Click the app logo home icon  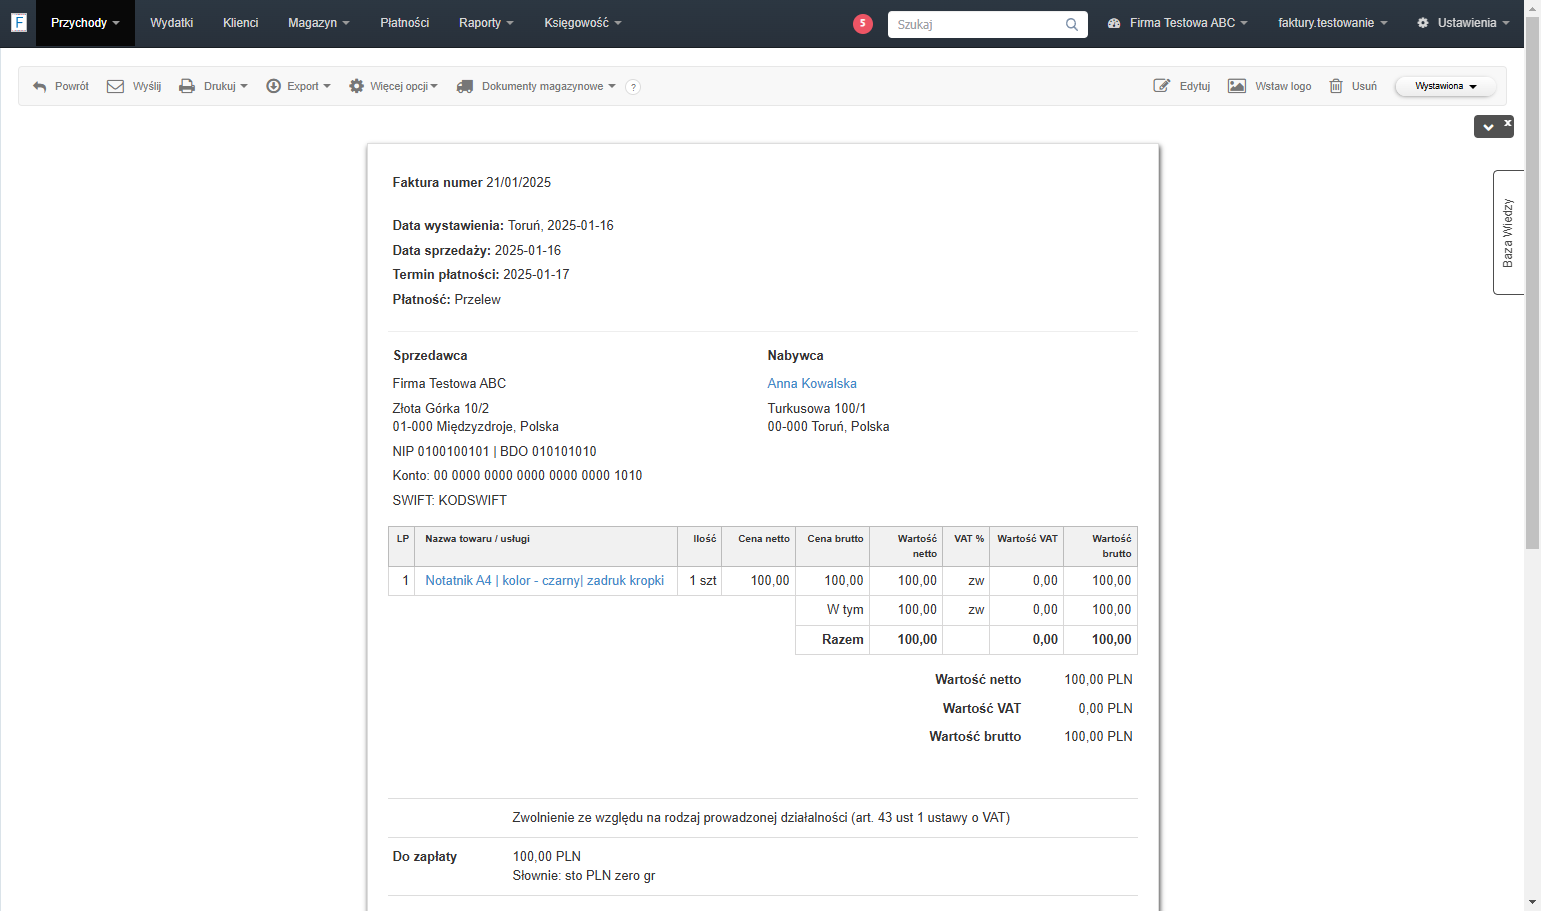tap(18, 22)
